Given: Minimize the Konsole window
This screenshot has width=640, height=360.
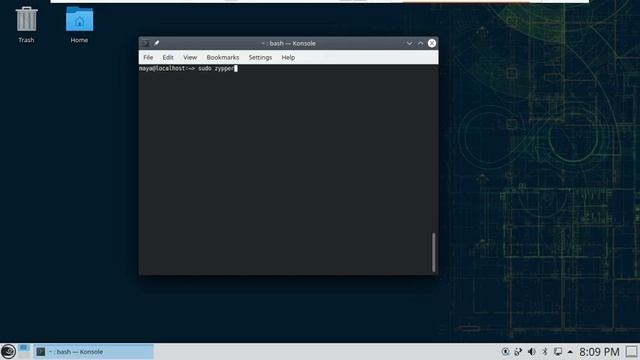Looking at the screenshot, I should click(409, 43).
